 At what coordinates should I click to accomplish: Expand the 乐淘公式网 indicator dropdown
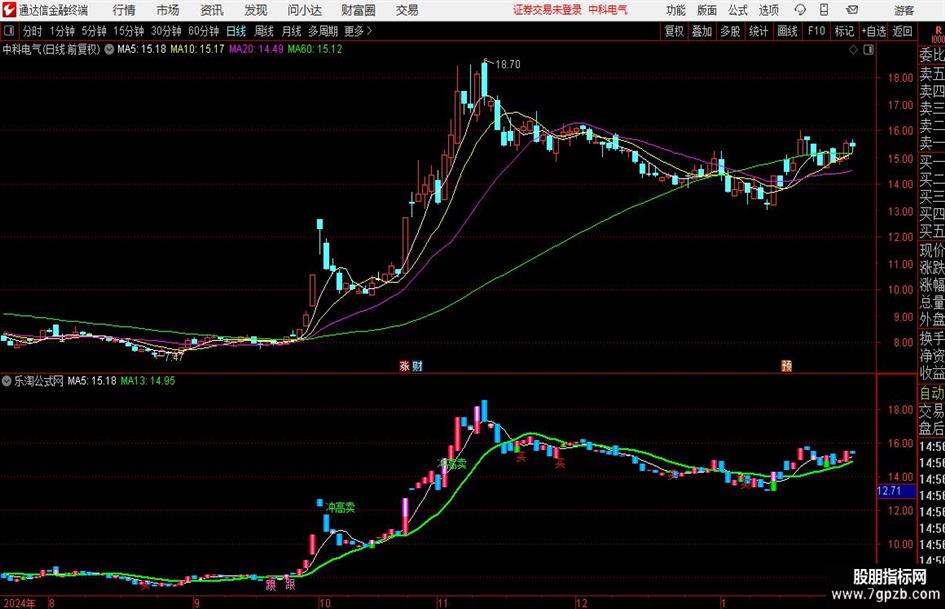pyautogui.click(x=7, y=381)
